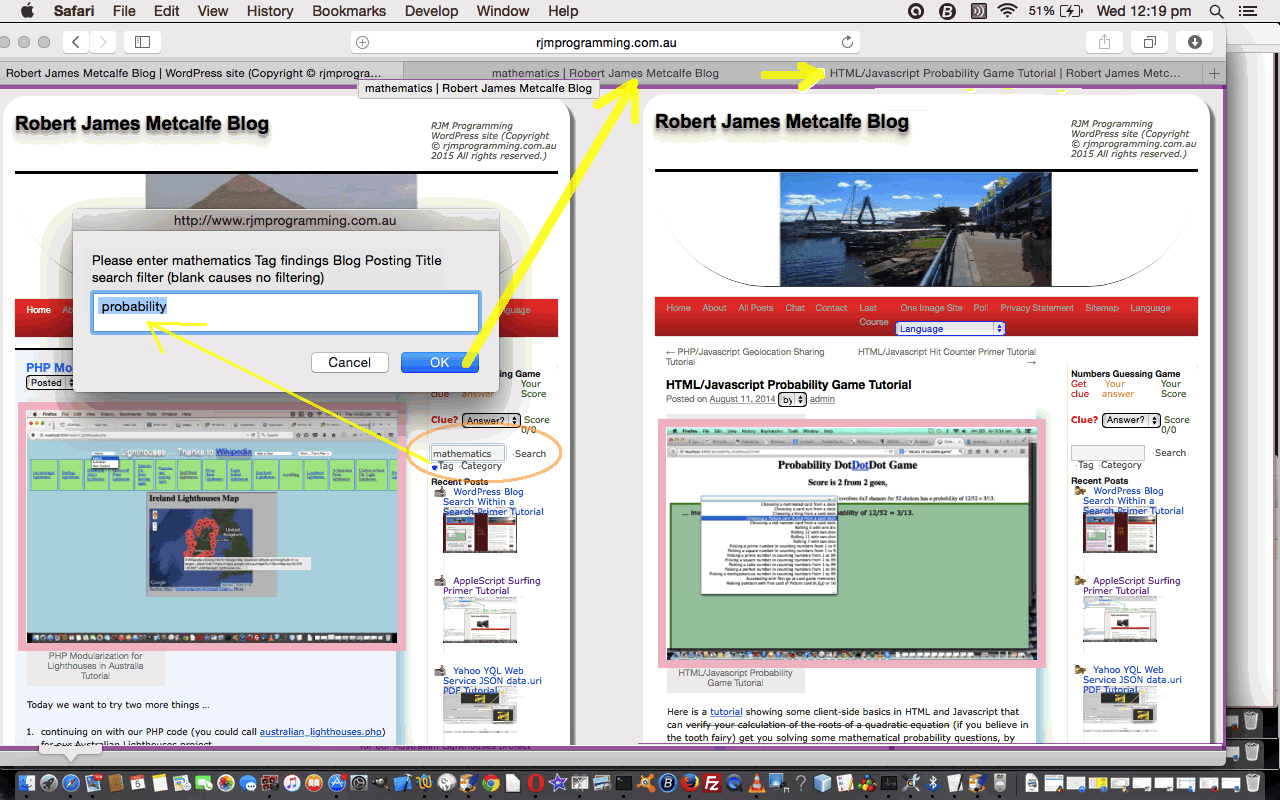The height and width of the screenshot is (800, 1280).
Task: Open Wi-Fi status menu
Action: pos(1007,11)
